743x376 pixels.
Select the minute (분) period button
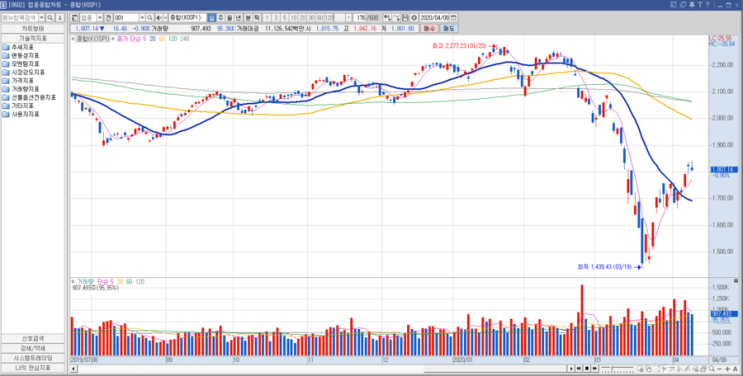(247, 18)
